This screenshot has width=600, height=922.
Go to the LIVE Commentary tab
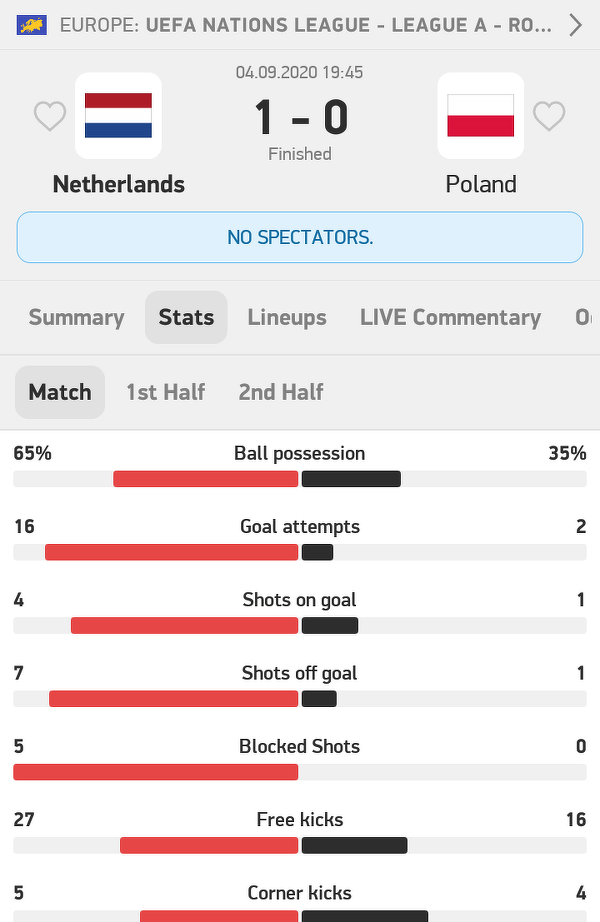click(450, 317)
